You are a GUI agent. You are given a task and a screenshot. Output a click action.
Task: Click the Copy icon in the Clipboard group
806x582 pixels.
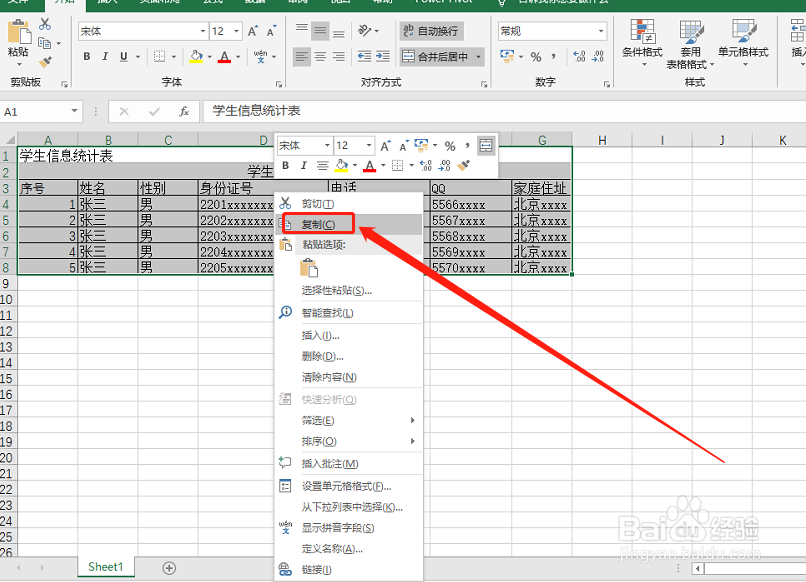[x=45, y=42]
